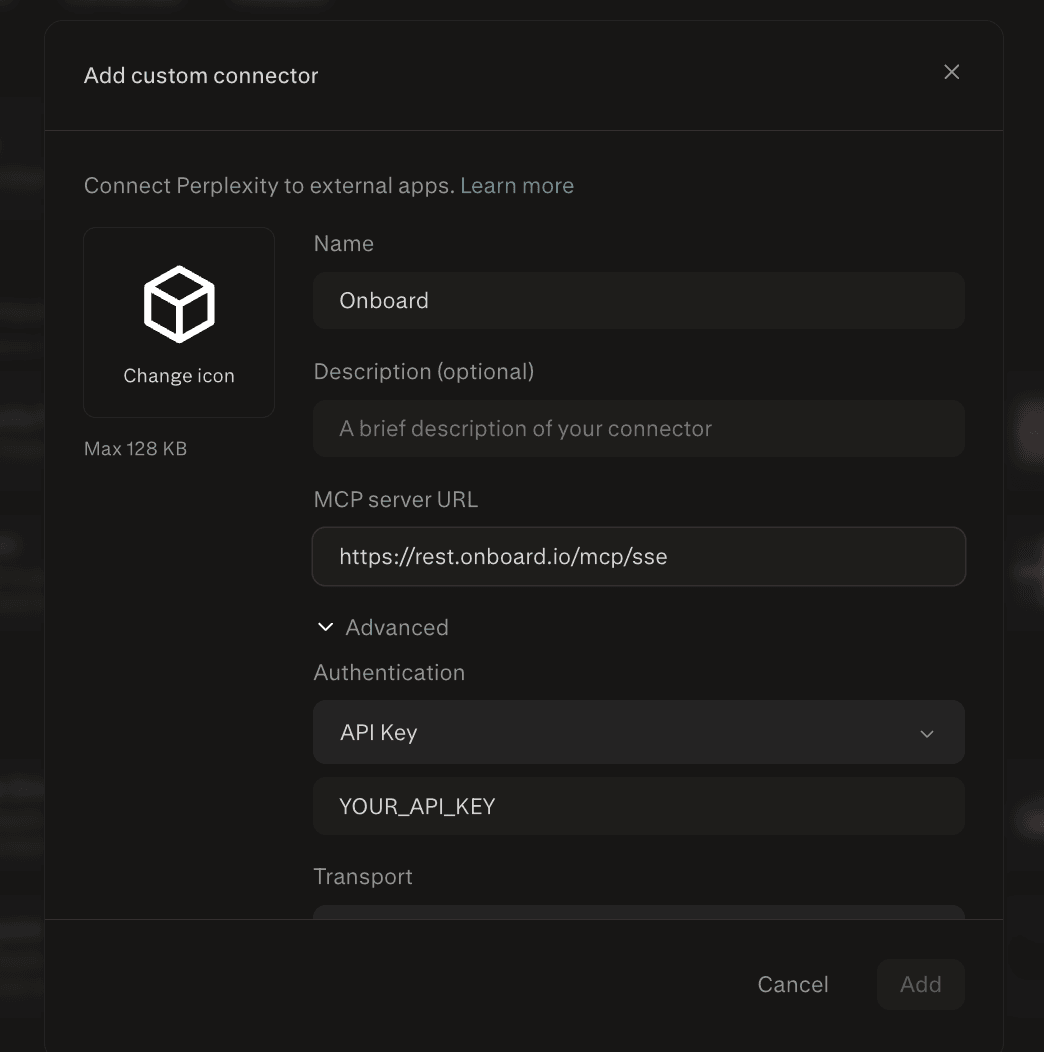The height and width of the screenshot is (1052, 1044).
Task: Close the Add custom connector dialog
Action: click(951, 72)
